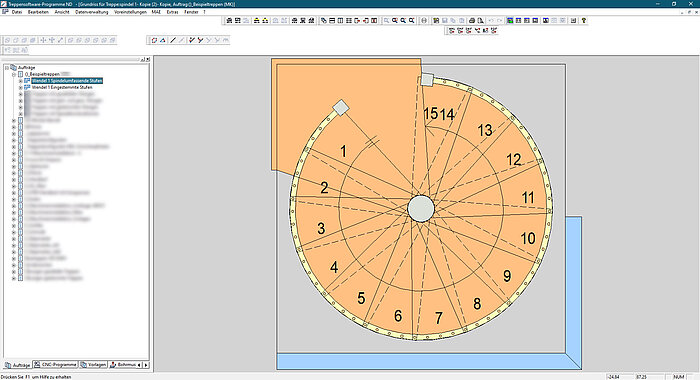Open the Bearbeiten menu
700x380 pixels.
[x=38, y=12]
